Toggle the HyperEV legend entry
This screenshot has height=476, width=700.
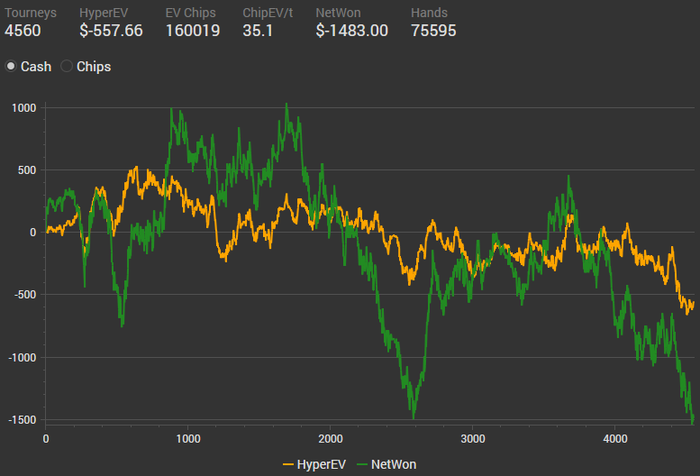(x=314, y=464)
